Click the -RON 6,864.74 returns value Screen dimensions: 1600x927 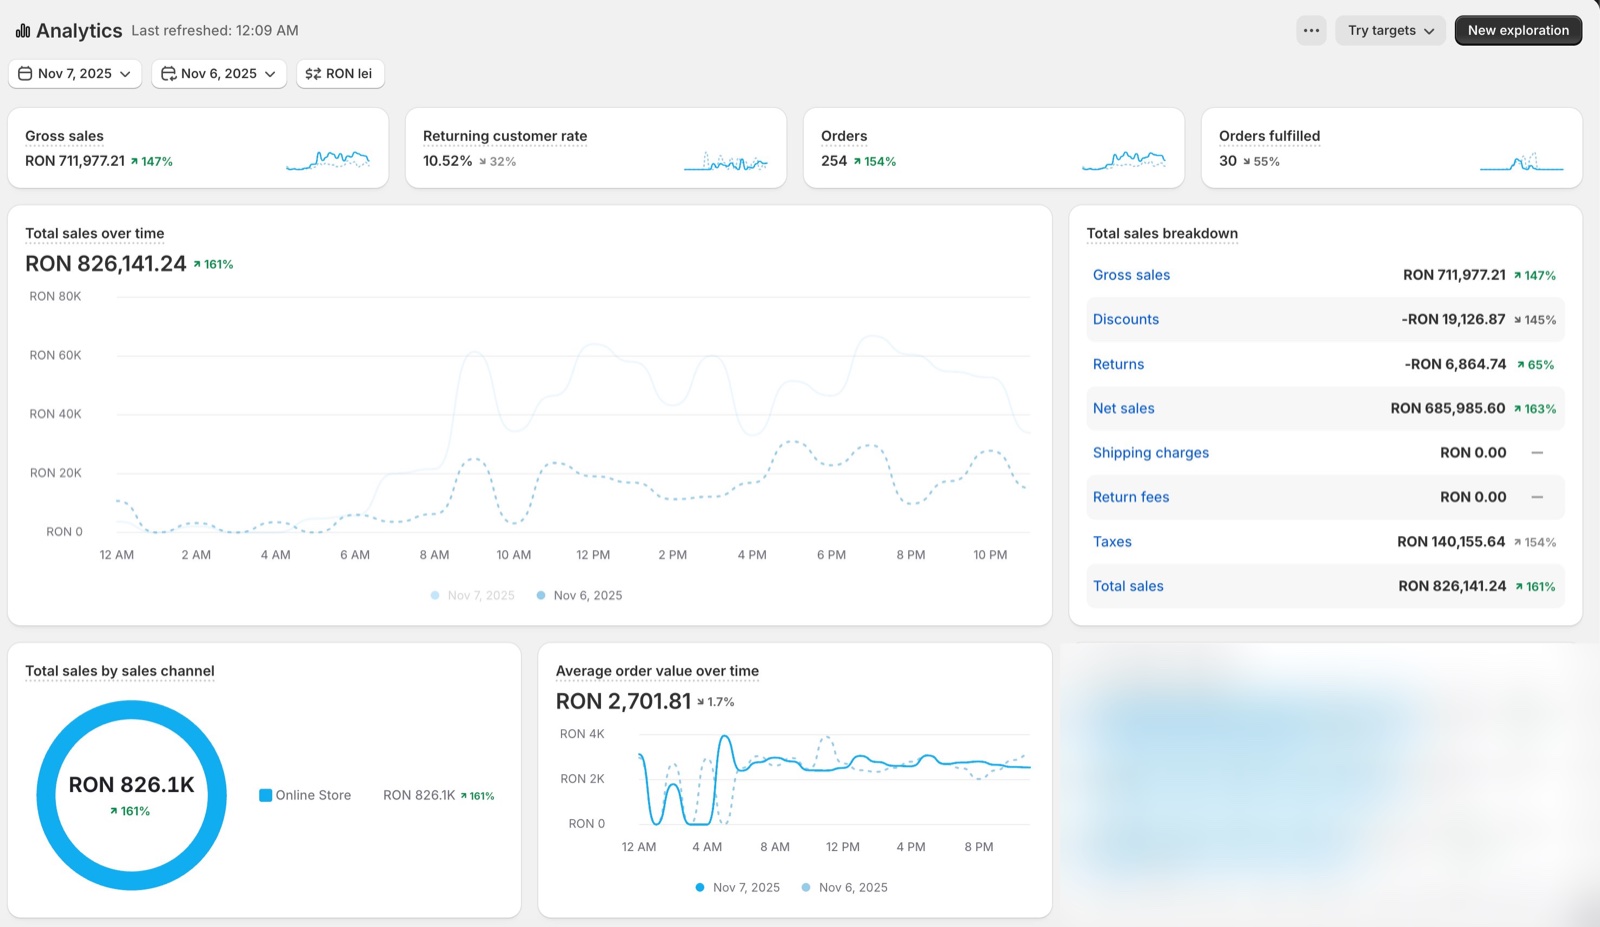pyautogui.click(x=1455, y=364)
